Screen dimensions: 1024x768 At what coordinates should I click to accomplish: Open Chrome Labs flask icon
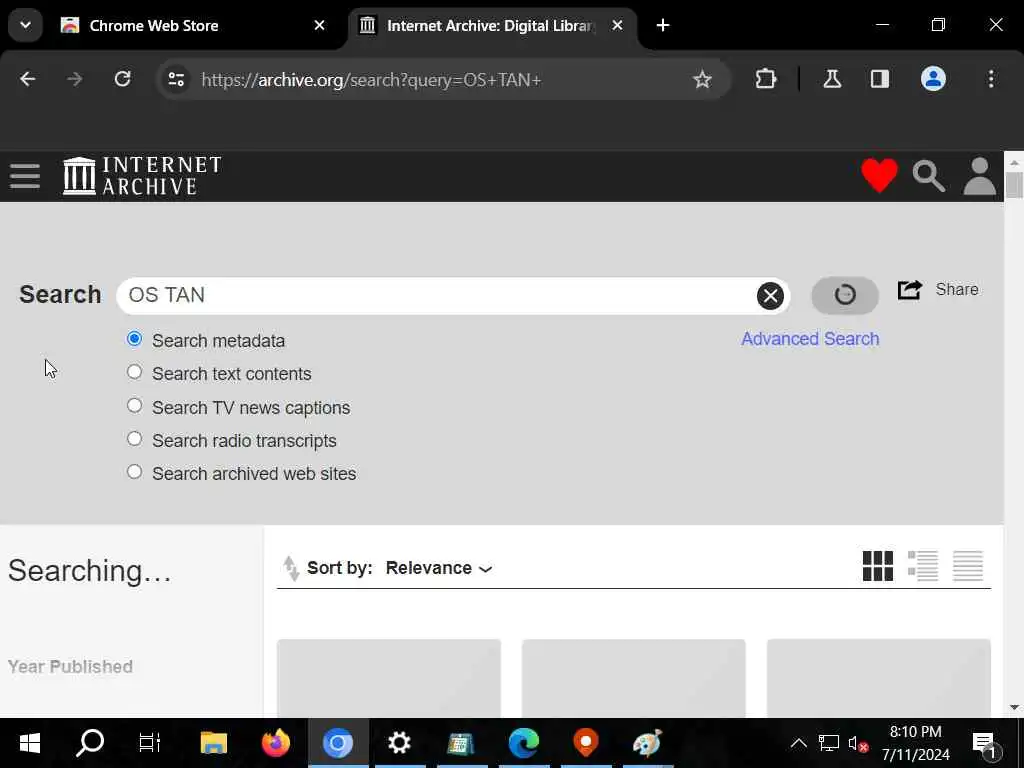click(x=831, y=80)
